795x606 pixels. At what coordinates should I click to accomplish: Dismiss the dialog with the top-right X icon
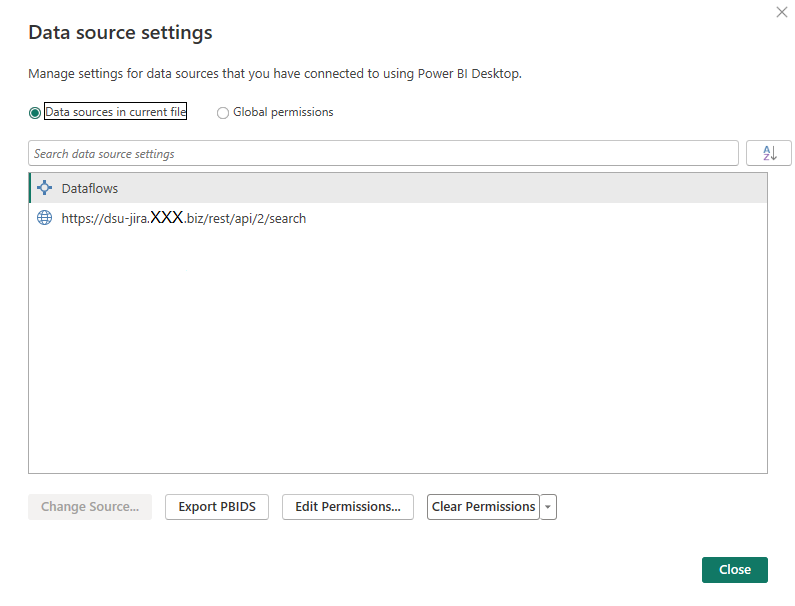[x=781, y=12]
